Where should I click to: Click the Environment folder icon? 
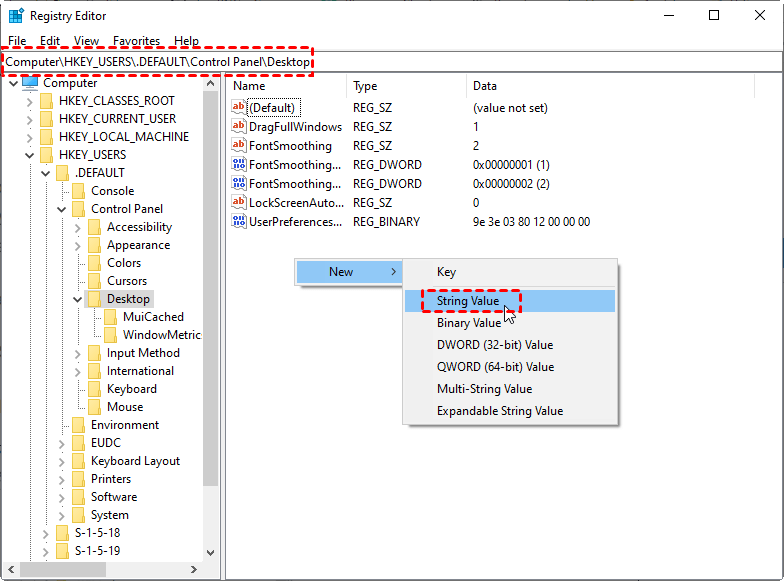click(x=78, y=425)
